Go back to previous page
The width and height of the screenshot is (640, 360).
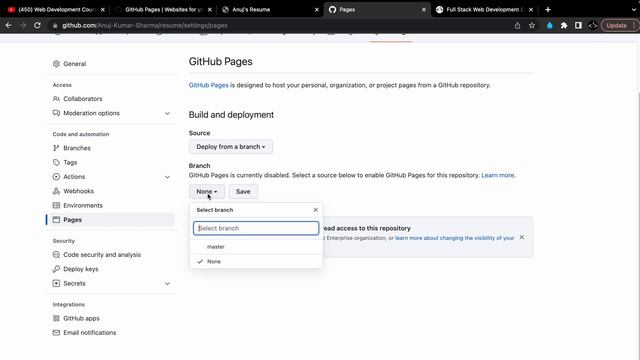point(9,25)
